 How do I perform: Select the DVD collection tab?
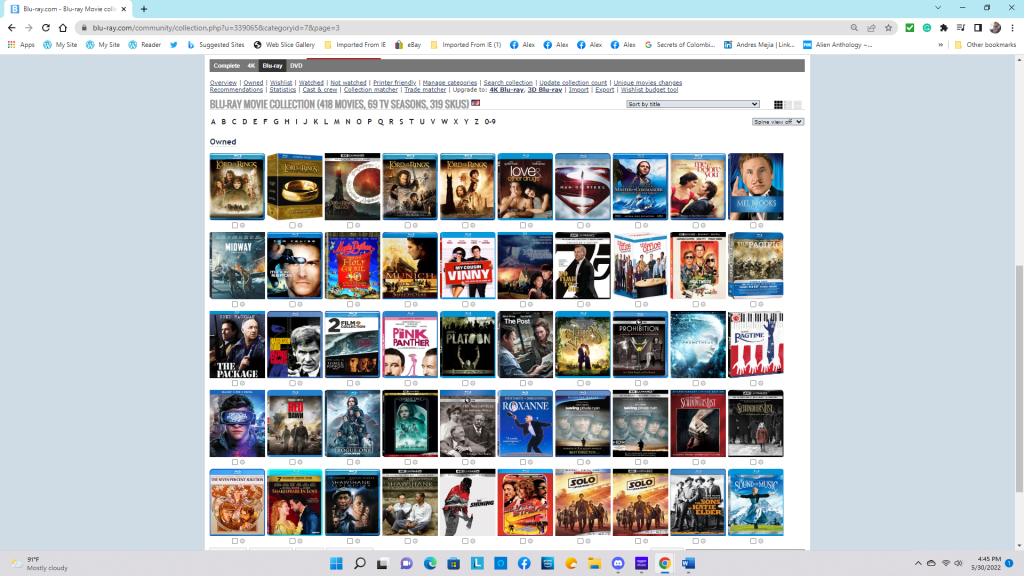click(x=296, y=66)
